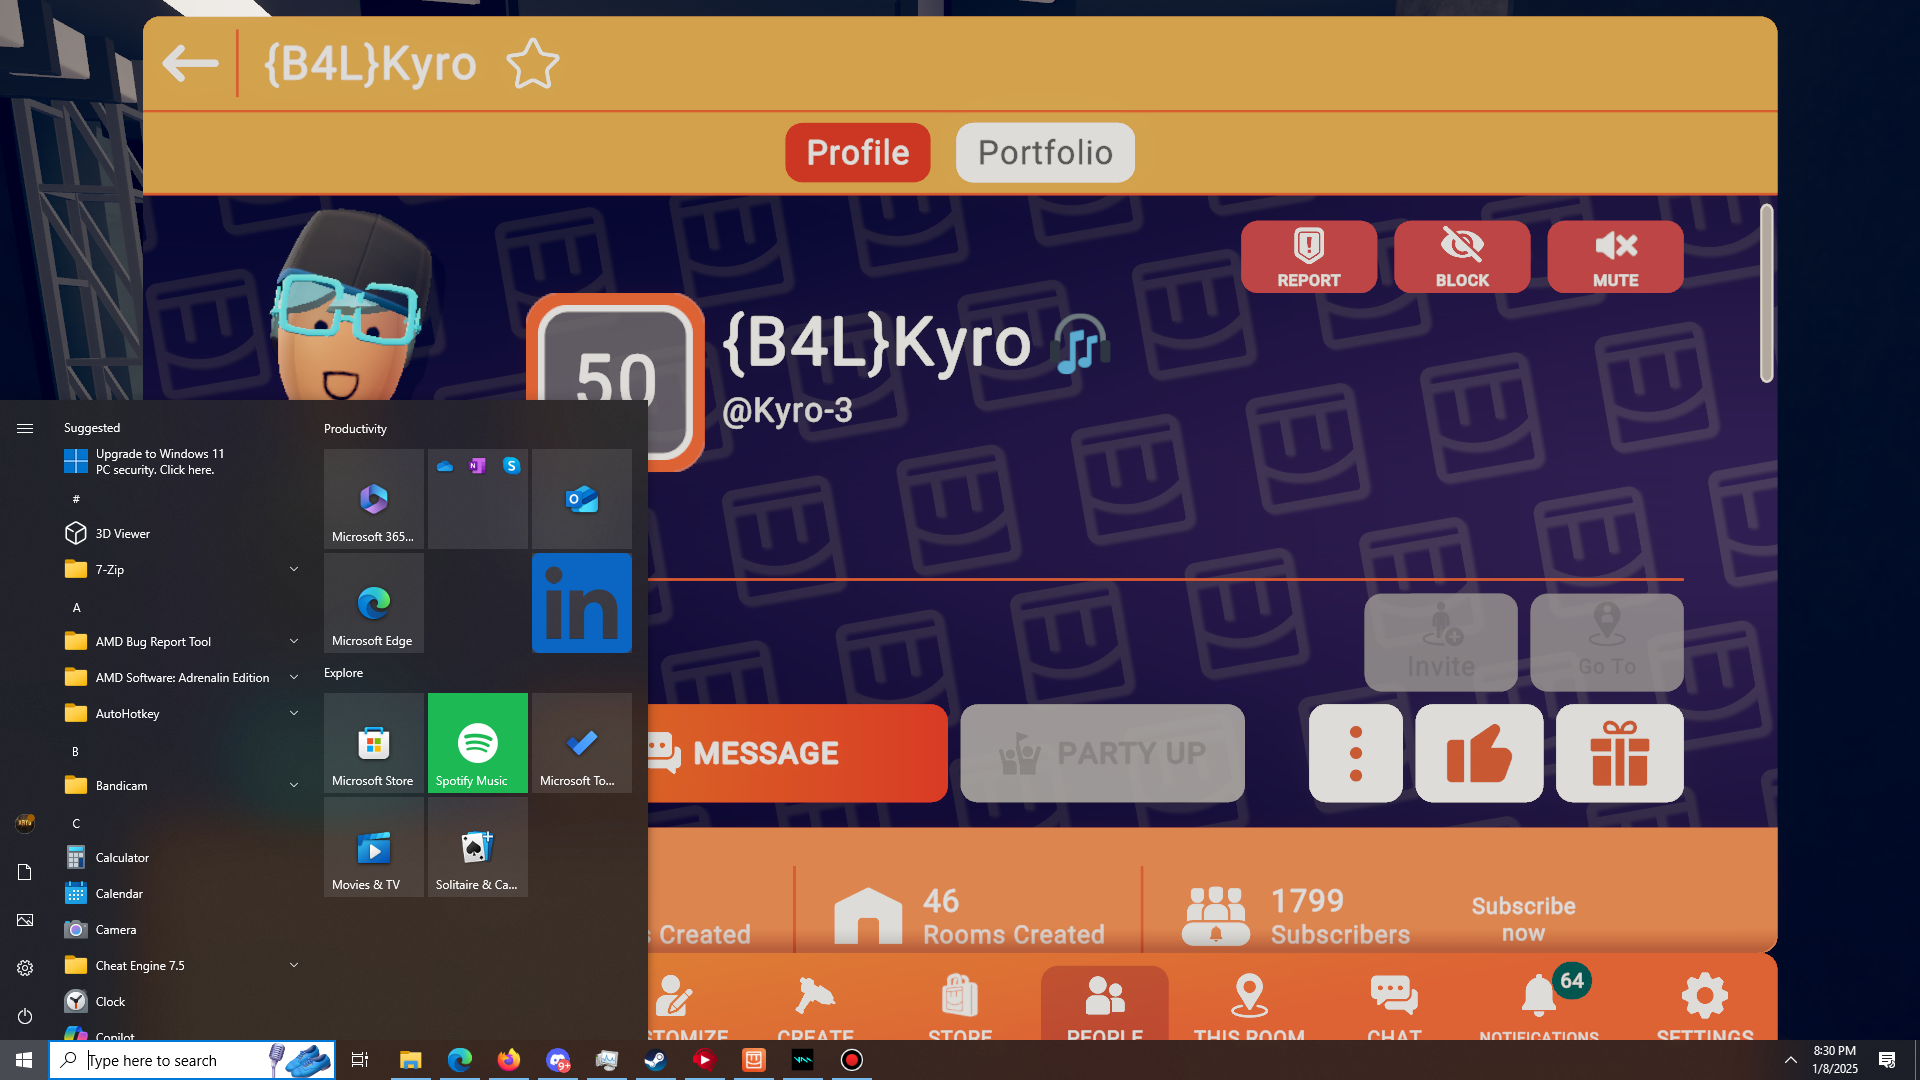Report this player
This screenshot has width=1920, height=1080.
pos(1308,257)
